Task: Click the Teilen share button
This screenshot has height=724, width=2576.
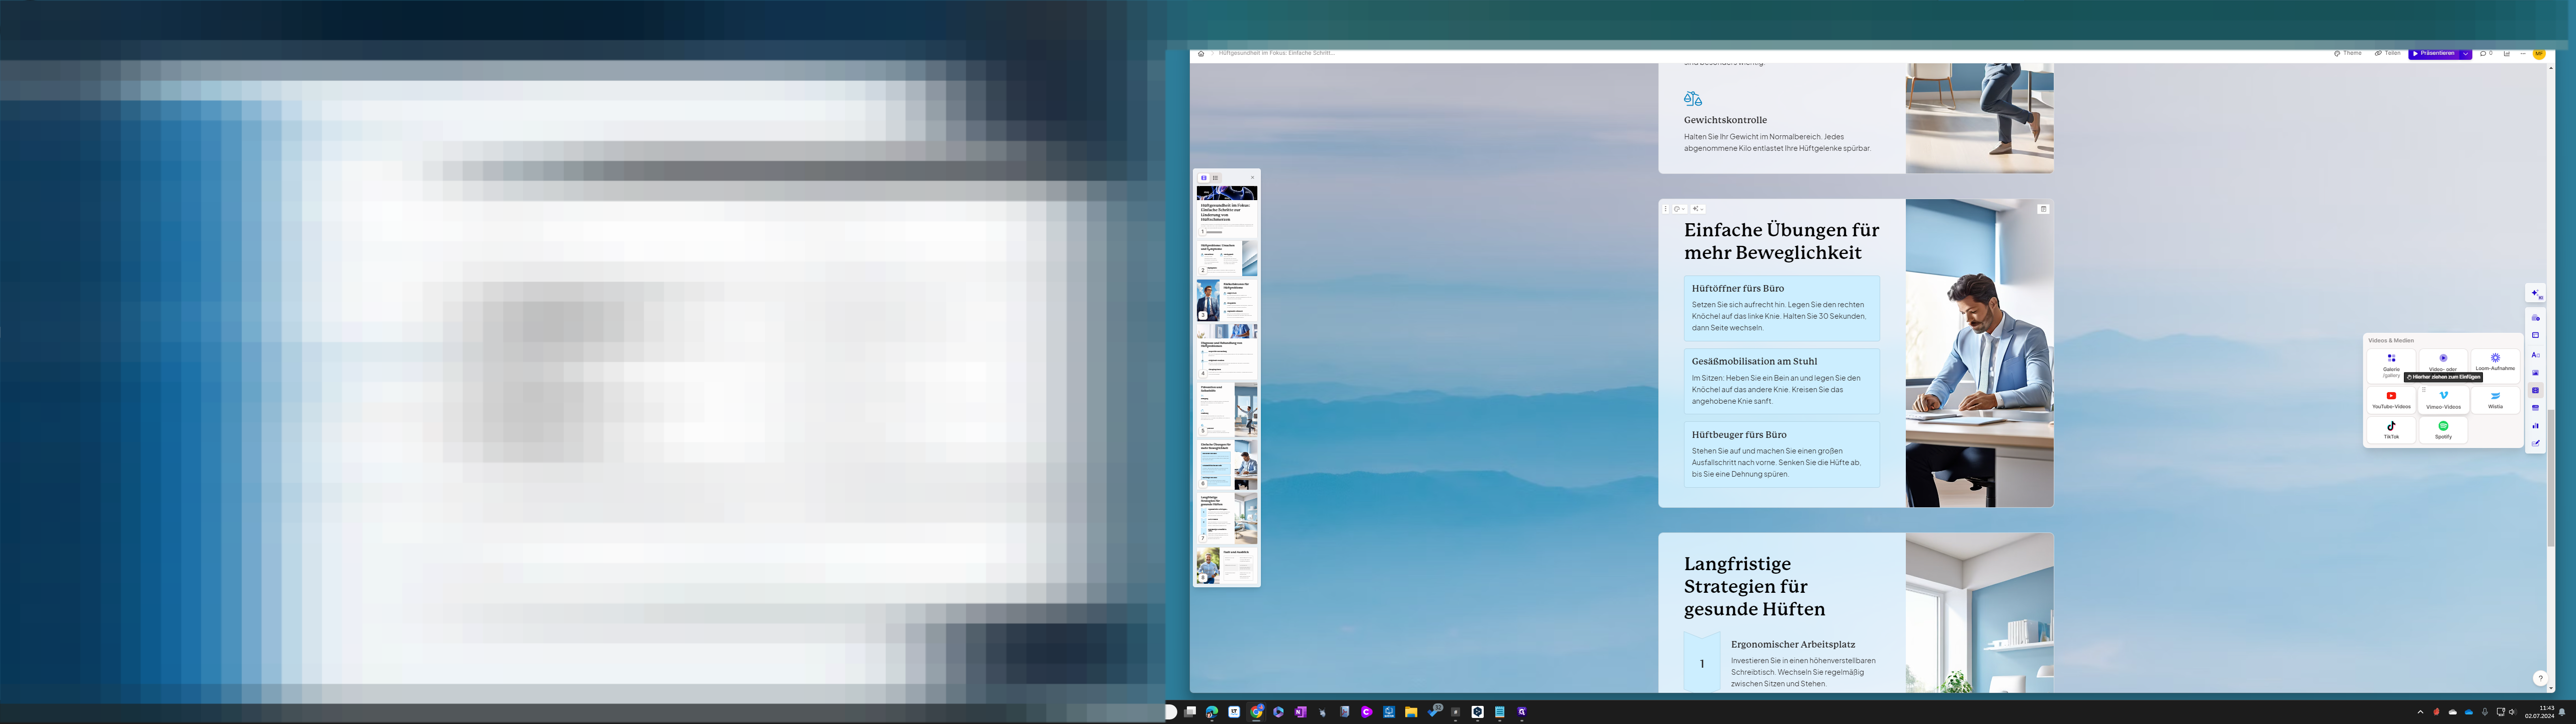Action: click(2387, 53)
